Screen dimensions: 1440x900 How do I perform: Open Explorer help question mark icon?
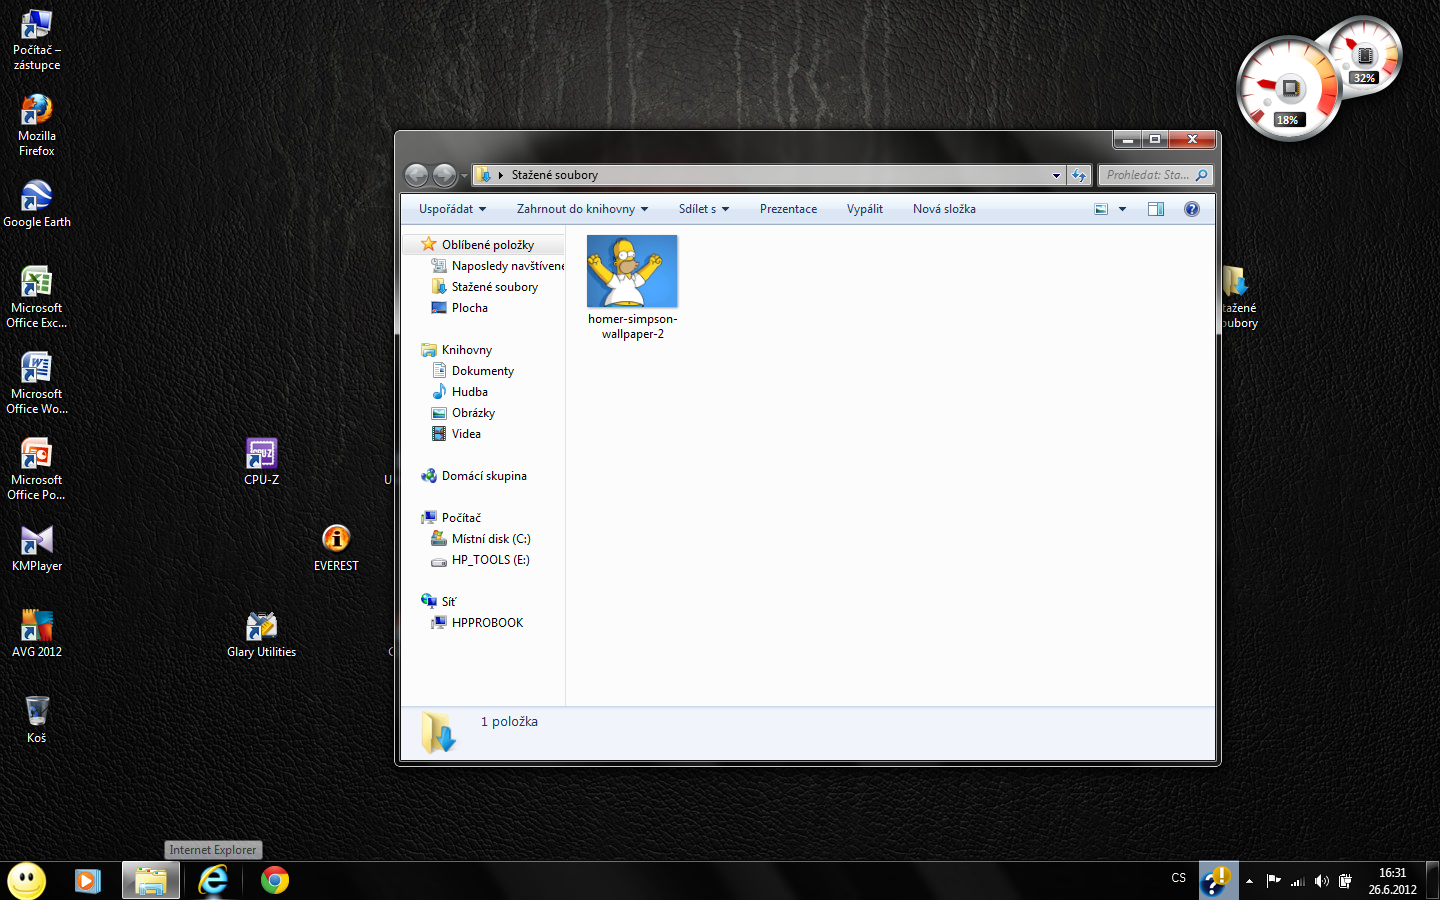(x=1191, y=209)
